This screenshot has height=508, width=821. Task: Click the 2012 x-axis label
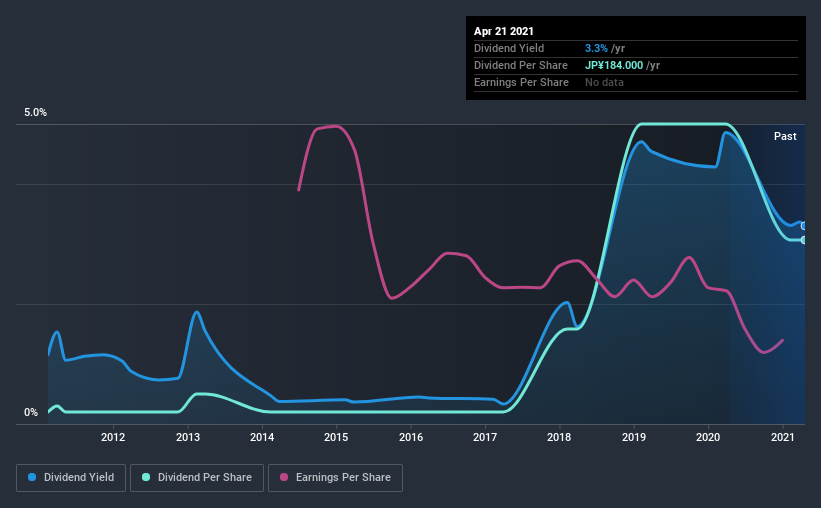pos(113,437)
